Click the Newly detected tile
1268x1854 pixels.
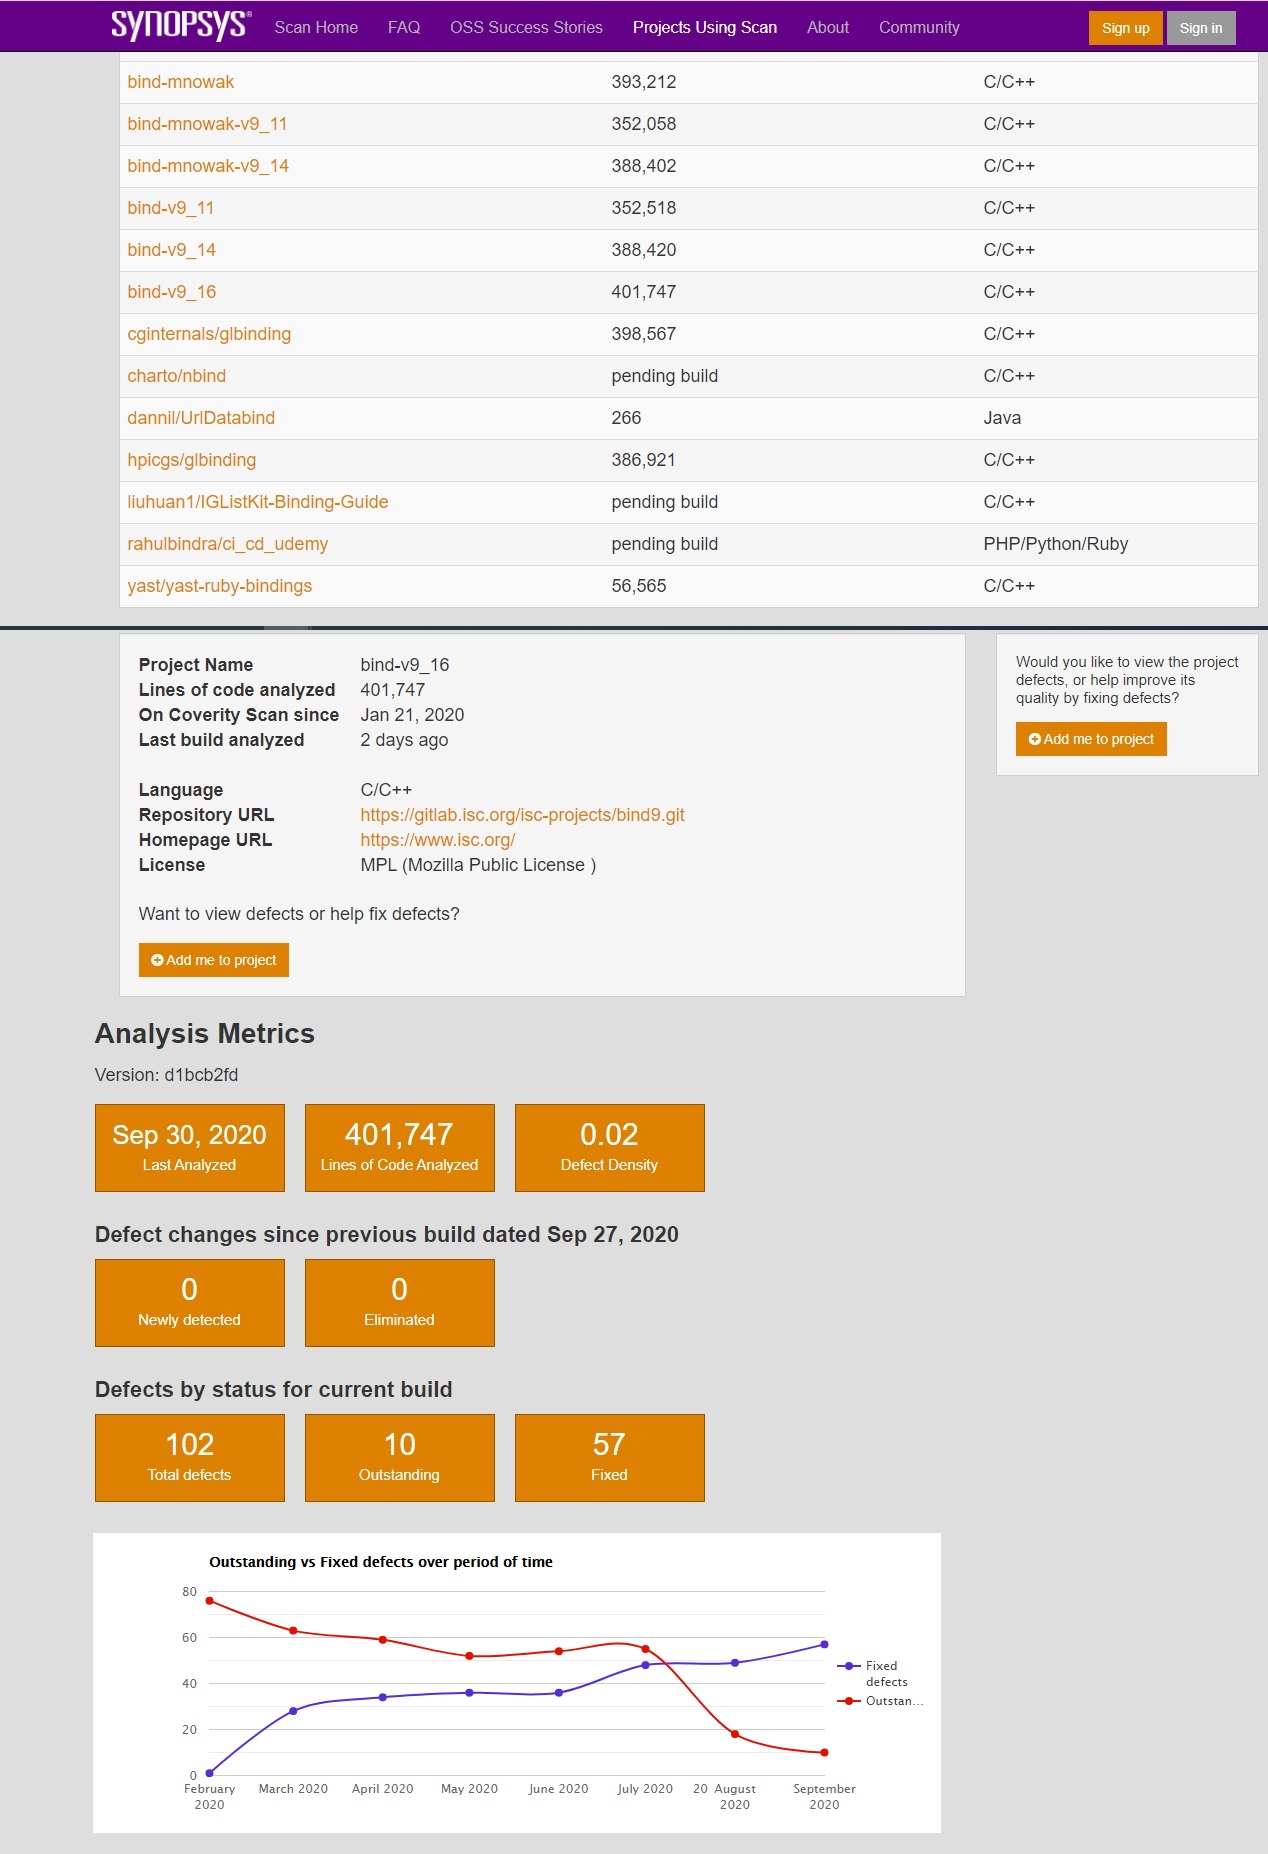[190, 1303]
